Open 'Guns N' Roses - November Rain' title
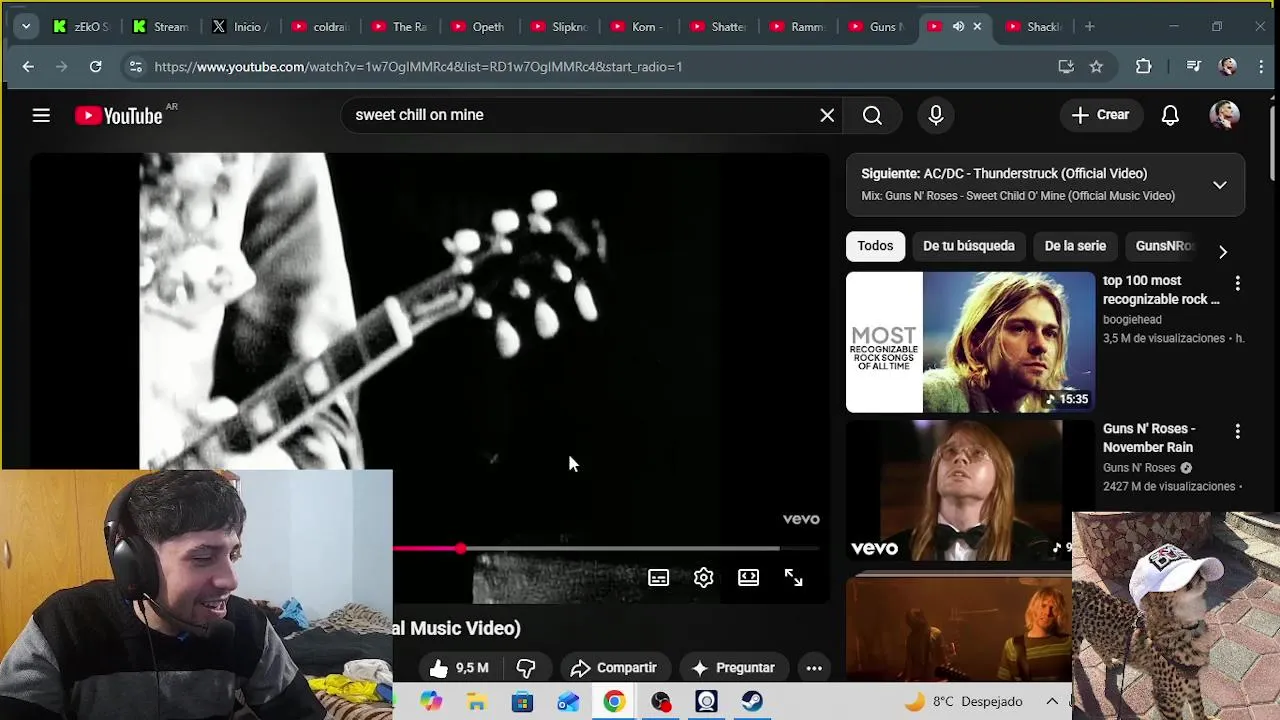This screenshot has width=1280, height=720. pos(1148,438)
